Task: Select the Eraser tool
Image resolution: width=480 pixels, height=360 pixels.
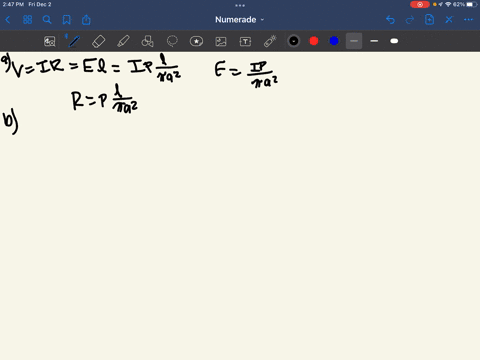Action: tap(98, 41)
